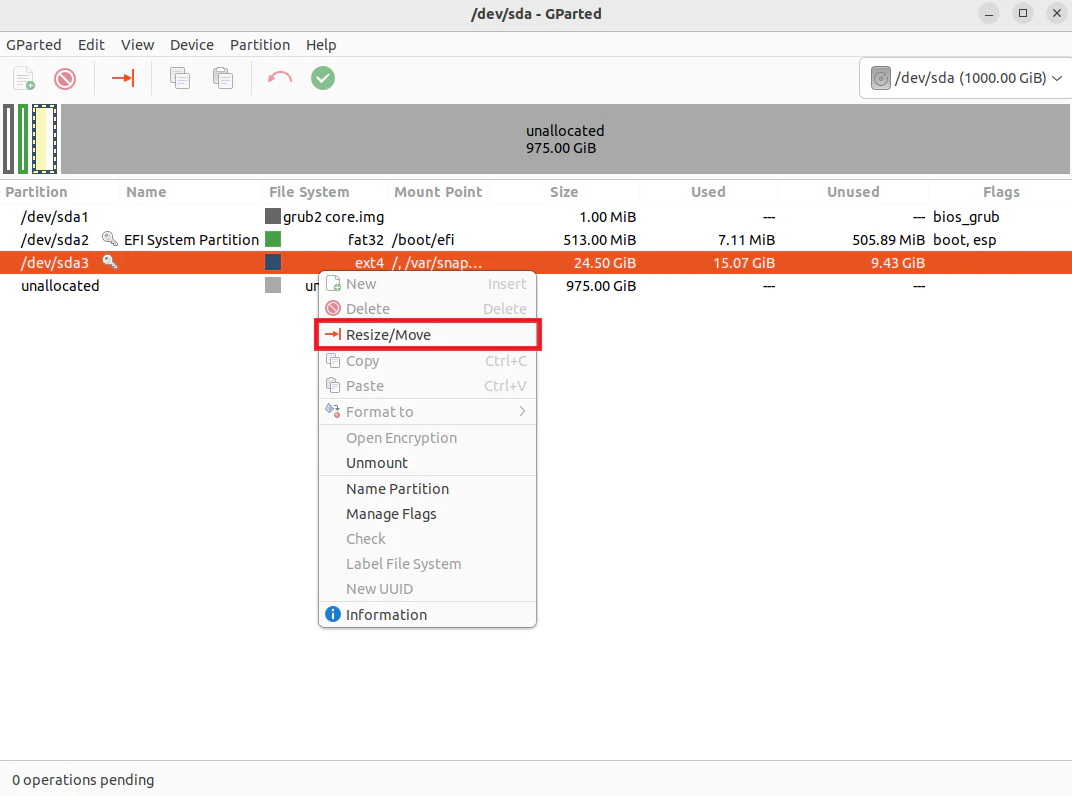This screenshot has width=1072, height=796.
Task: Click the key icon beside /dev/sda2
Action: [109, 239]
